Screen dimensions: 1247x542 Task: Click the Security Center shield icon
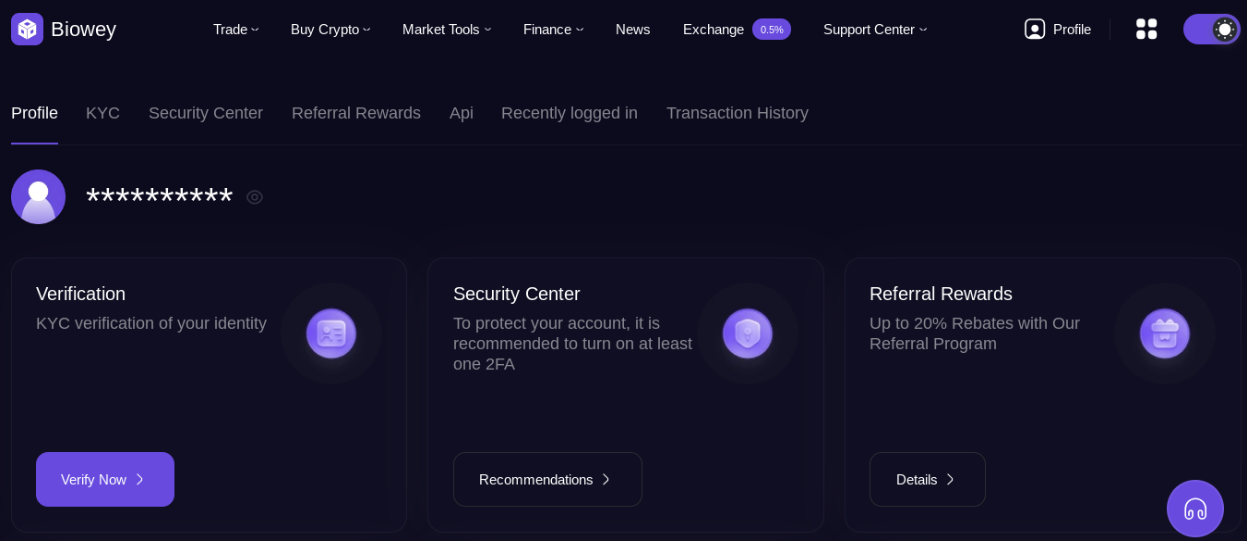(x=747, y=333)
